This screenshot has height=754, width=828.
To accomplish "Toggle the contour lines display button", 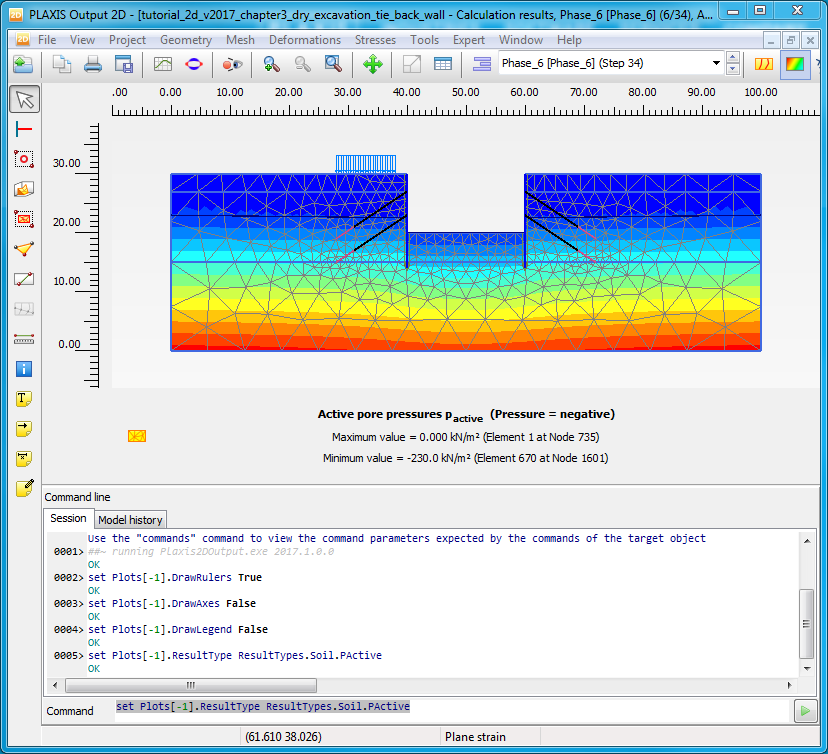I will tap(764, 64).
